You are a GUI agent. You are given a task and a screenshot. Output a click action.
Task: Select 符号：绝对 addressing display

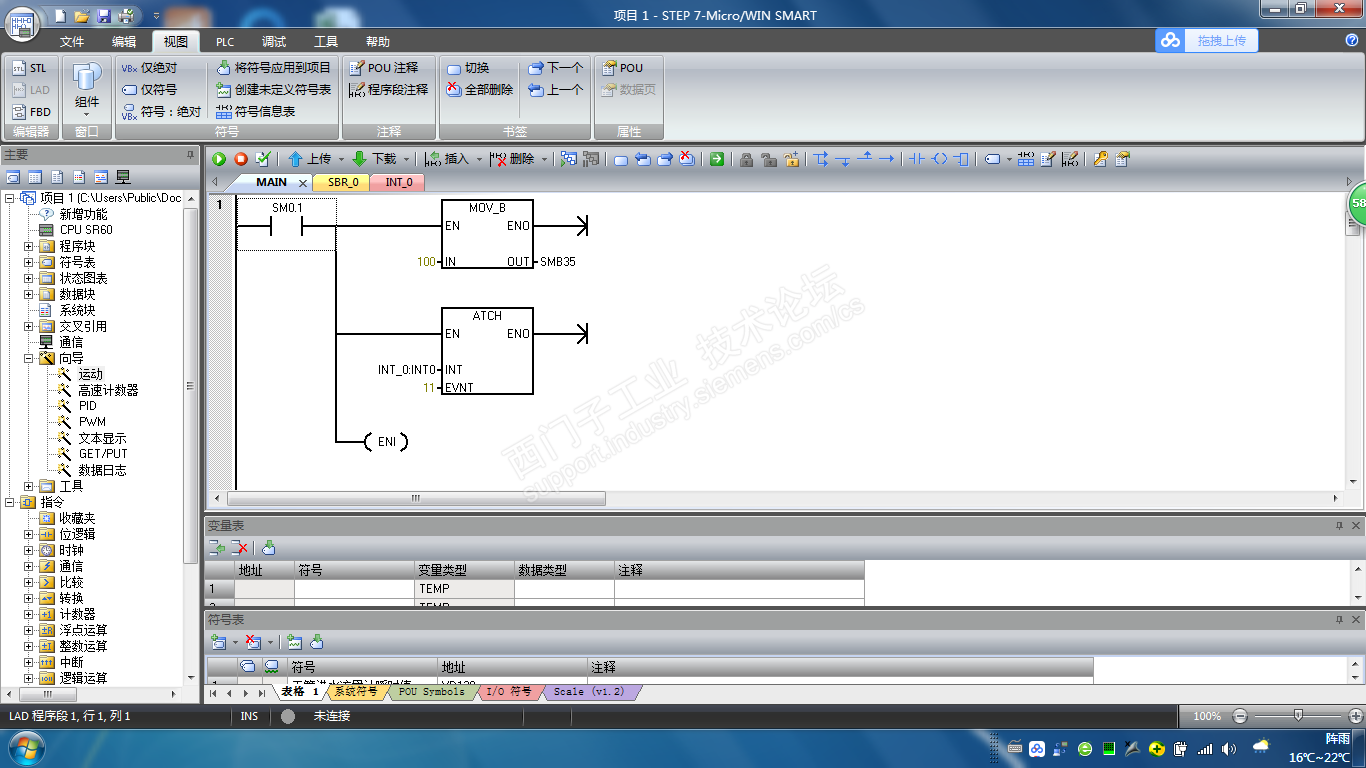[x=160, y=112]
